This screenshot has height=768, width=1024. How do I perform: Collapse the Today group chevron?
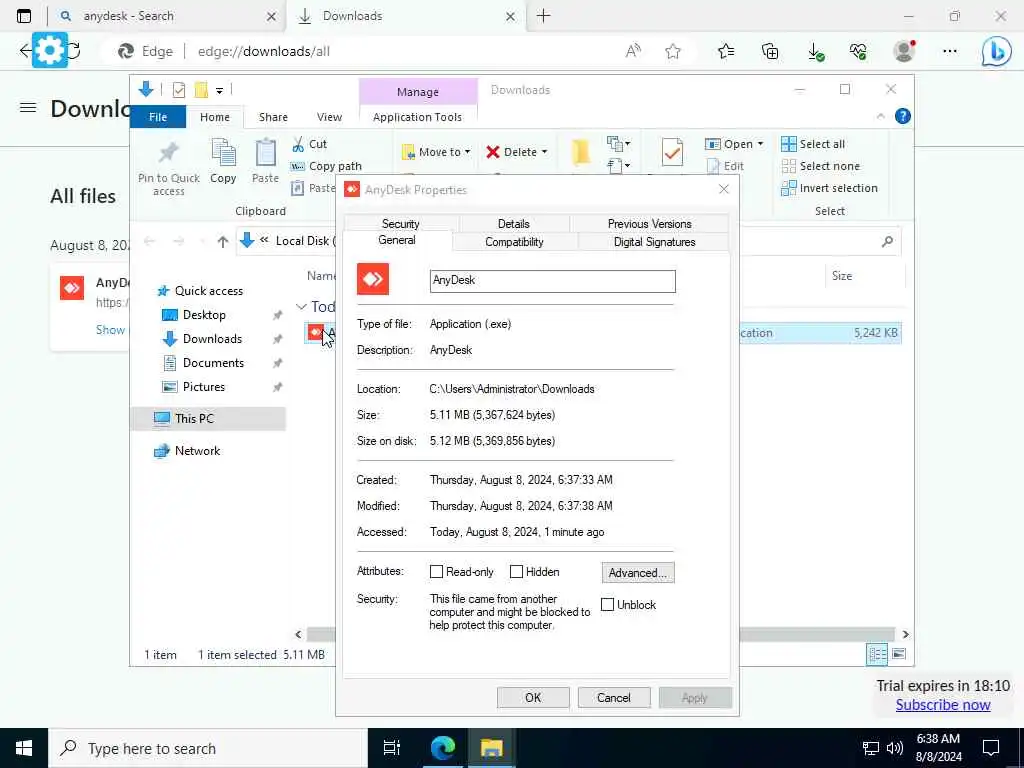click(301, 306)
